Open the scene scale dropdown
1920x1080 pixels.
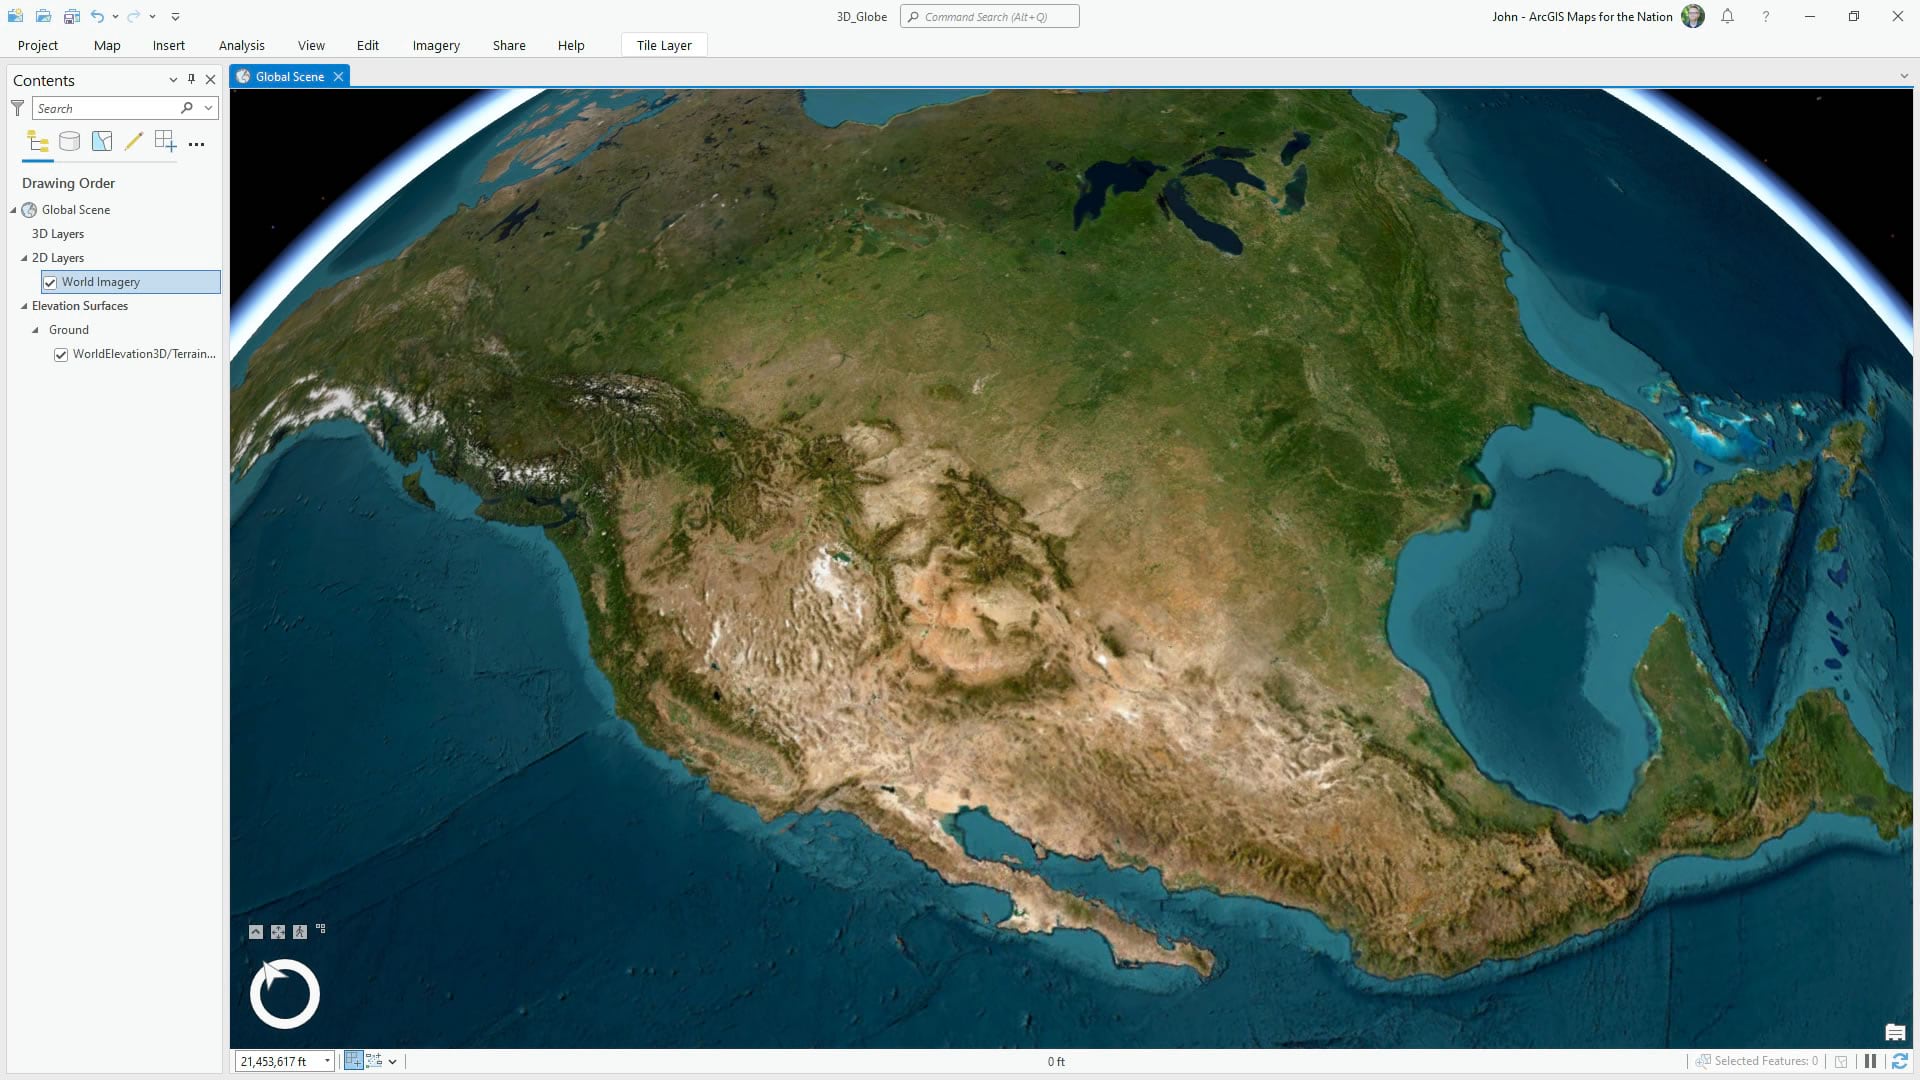pos(327,1061)
